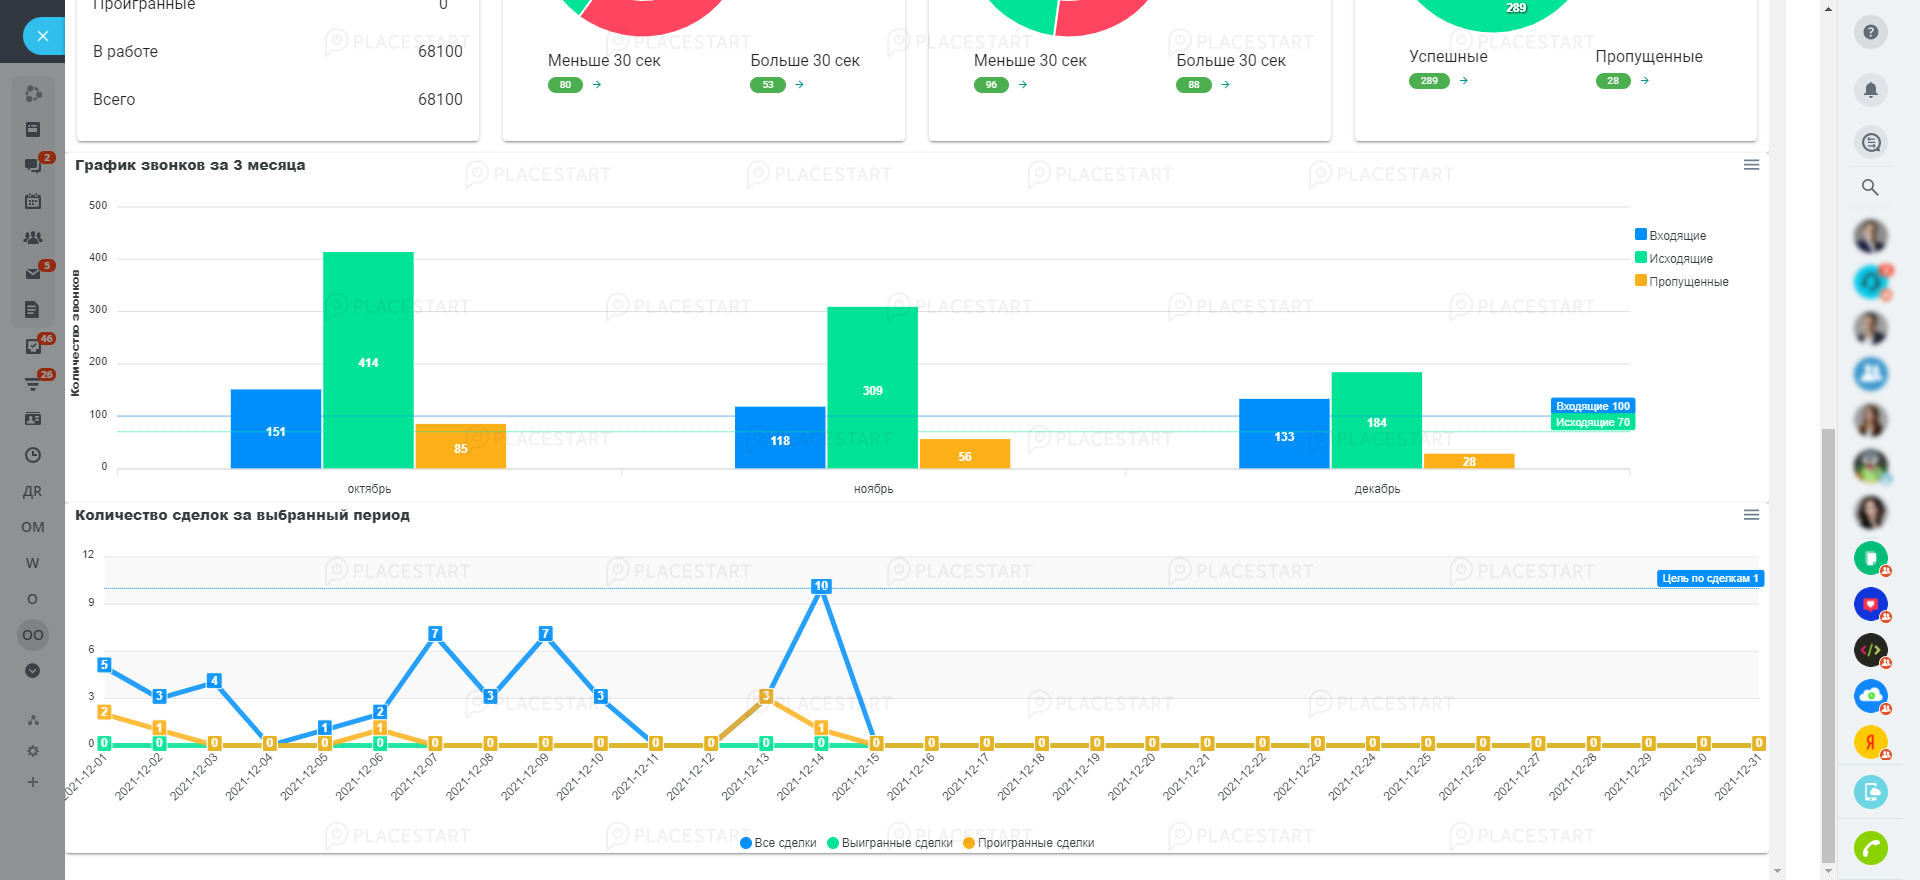Open the hamburger menu of the calls chart
This screenshot has height=880, width=1920.
(1751, 165)
